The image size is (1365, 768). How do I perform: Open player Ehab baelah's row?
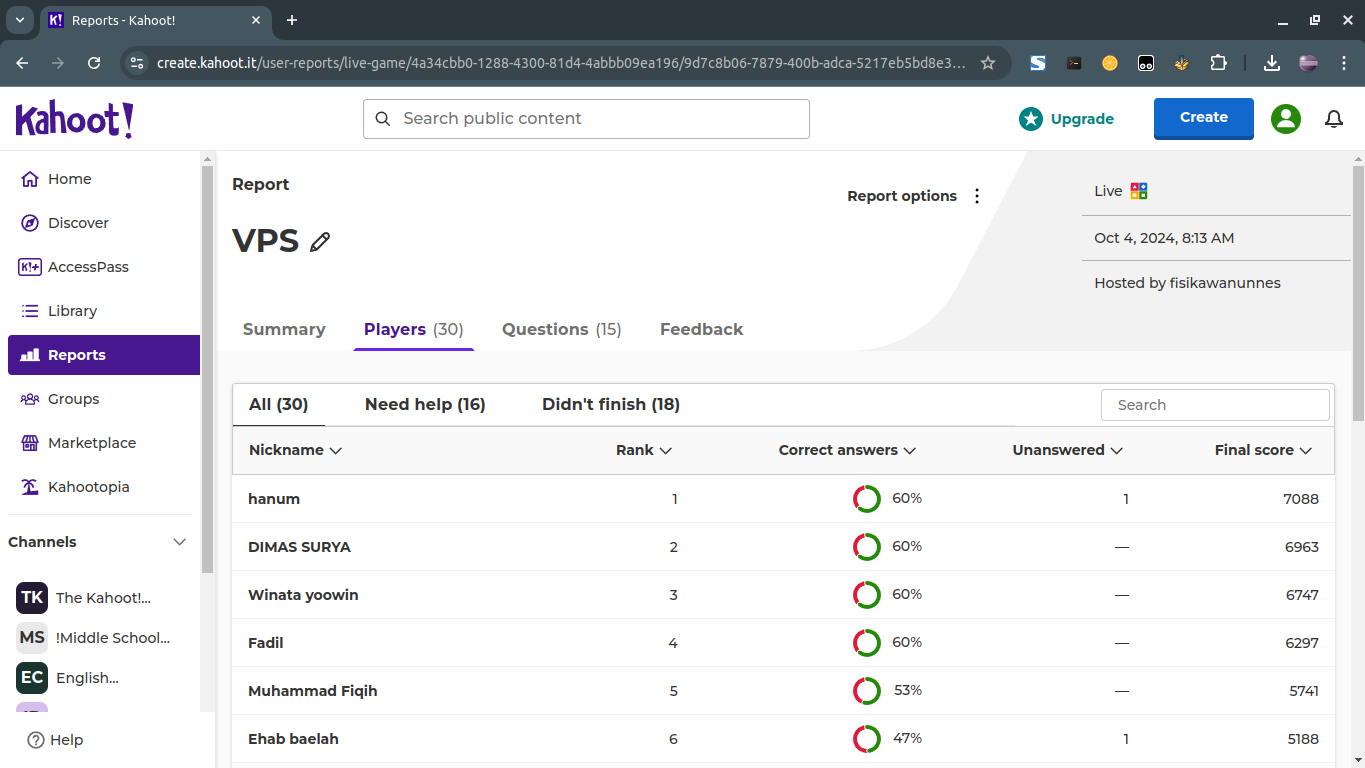pyautogui.click(x=783, y=739)
